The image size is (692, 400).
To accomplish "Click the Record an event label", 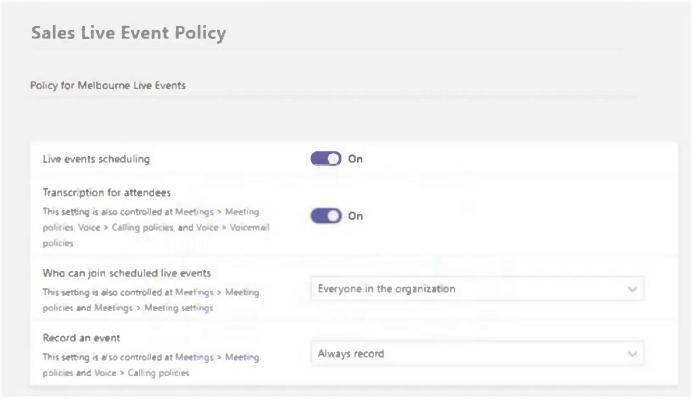I will (x=81, y=338).
